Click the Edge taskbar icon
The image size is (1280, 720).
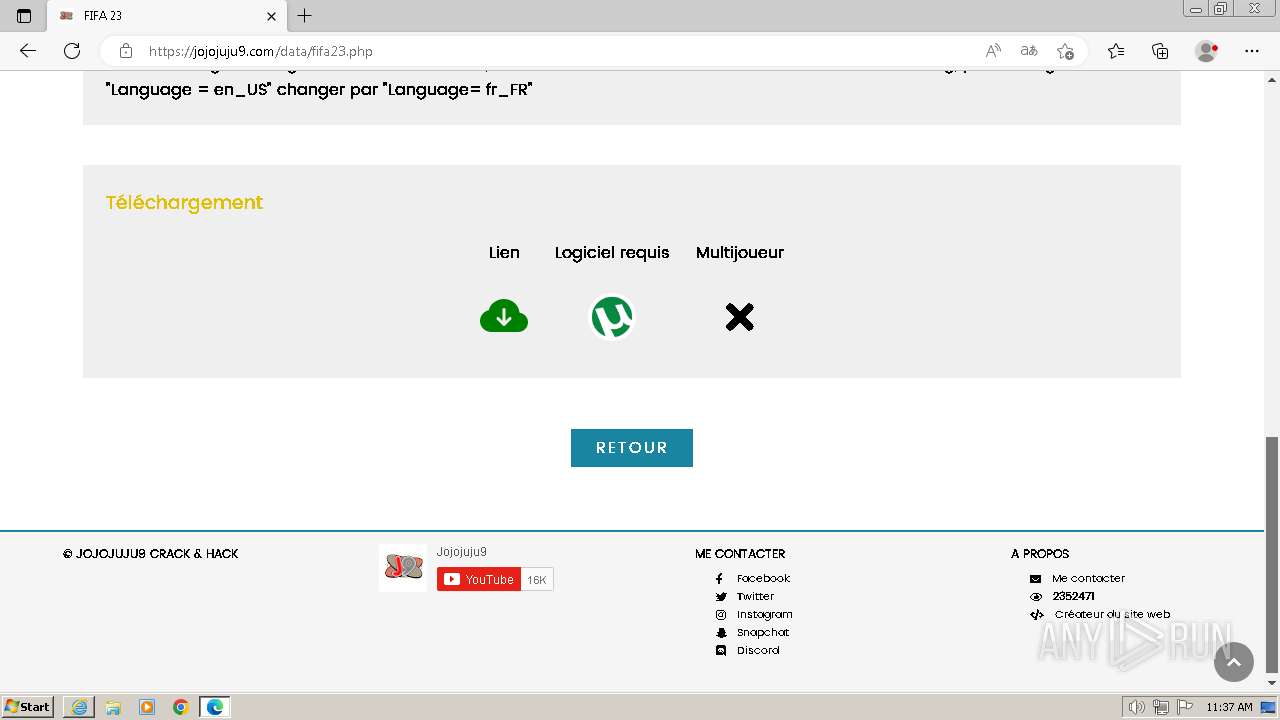pos(215,707)
